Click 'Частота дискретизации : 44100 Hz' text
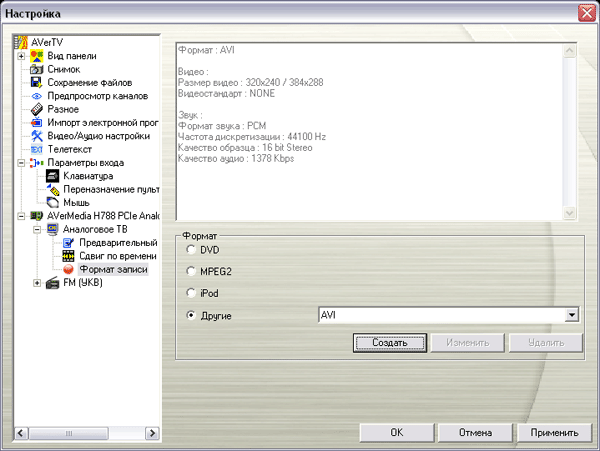 pos(252,137)
